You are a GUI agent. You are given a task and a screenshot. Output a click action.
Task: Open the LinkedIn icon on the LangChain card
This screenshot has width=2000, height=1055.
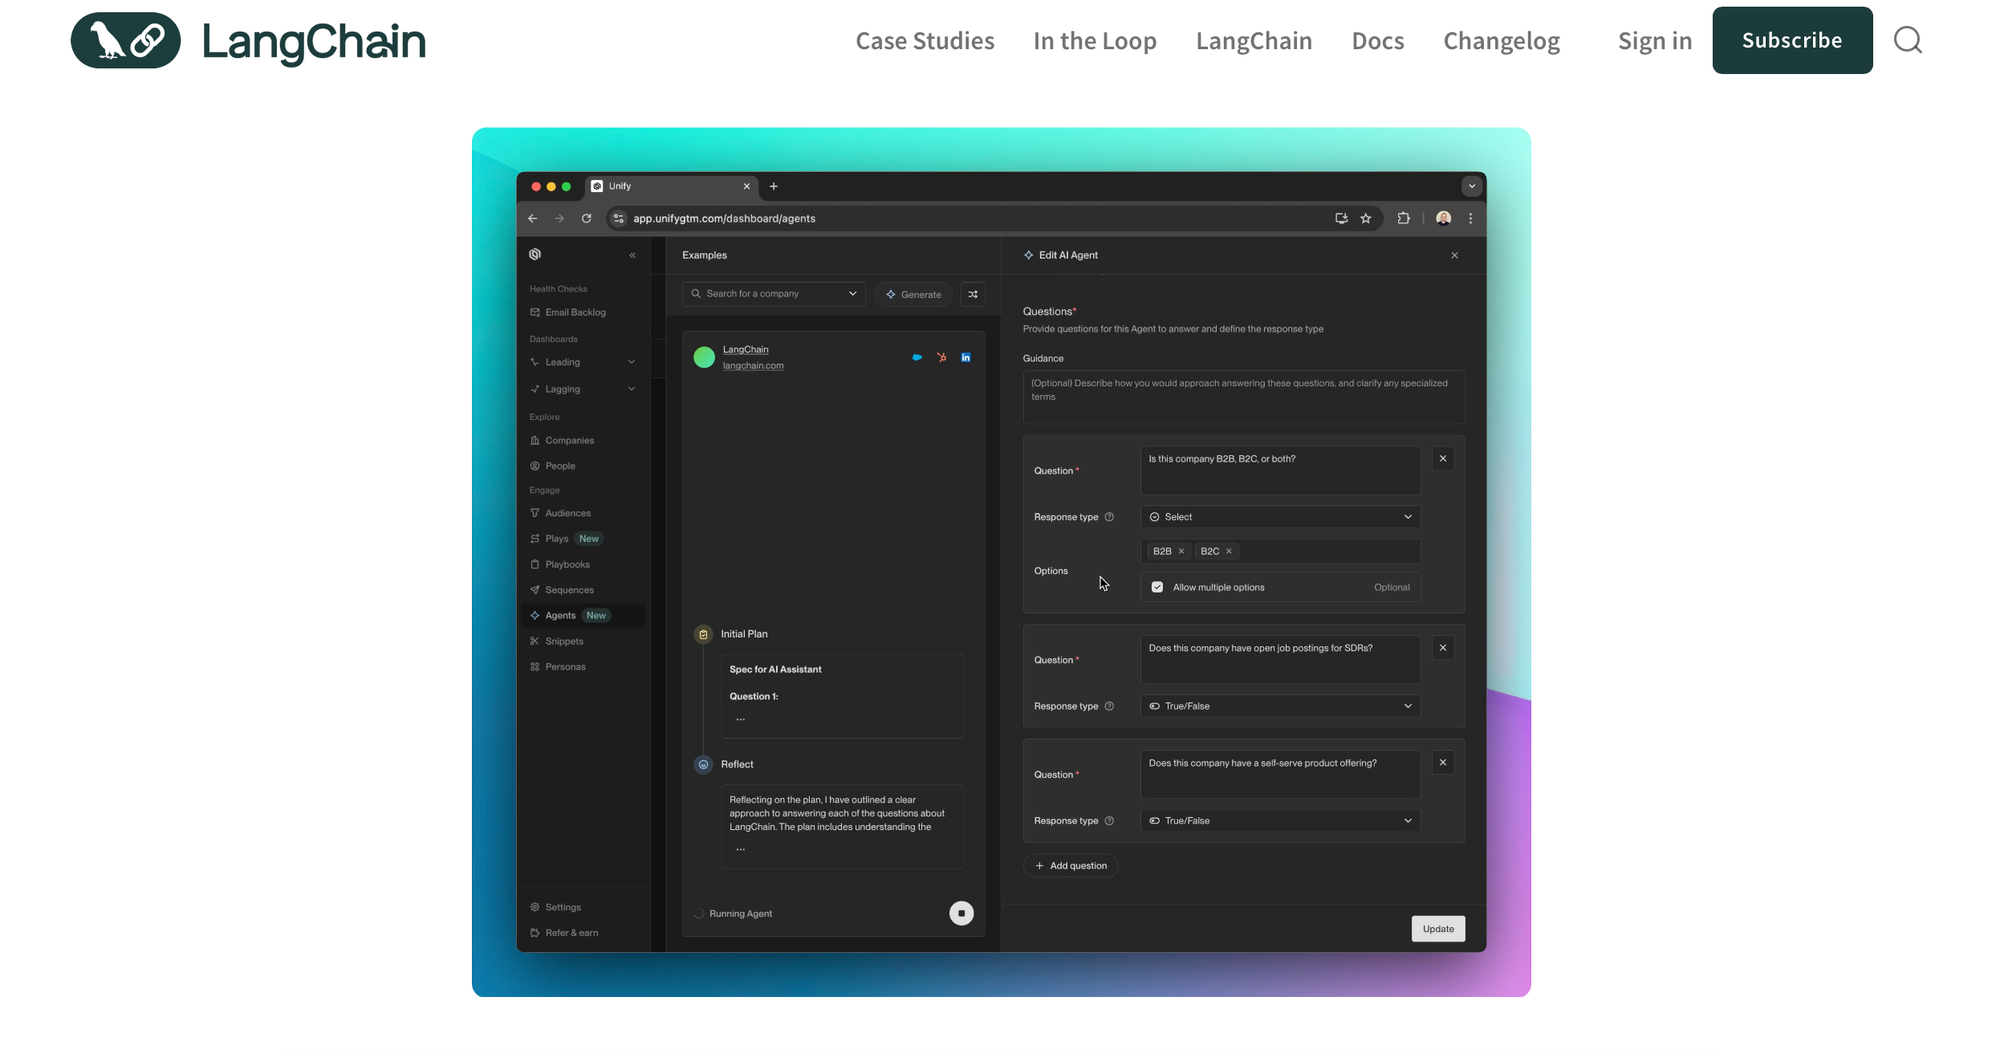pos(966,357)
